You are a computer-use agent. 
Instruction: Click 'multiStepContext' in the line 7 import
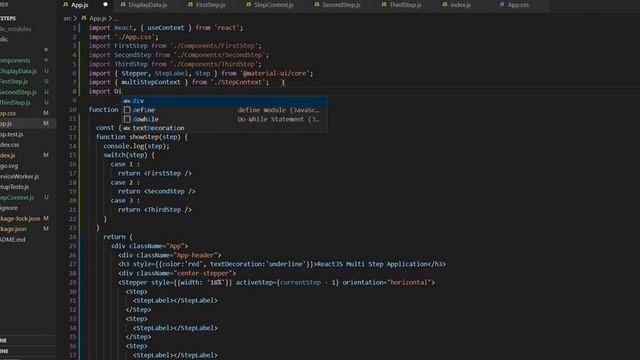[151, 82]
